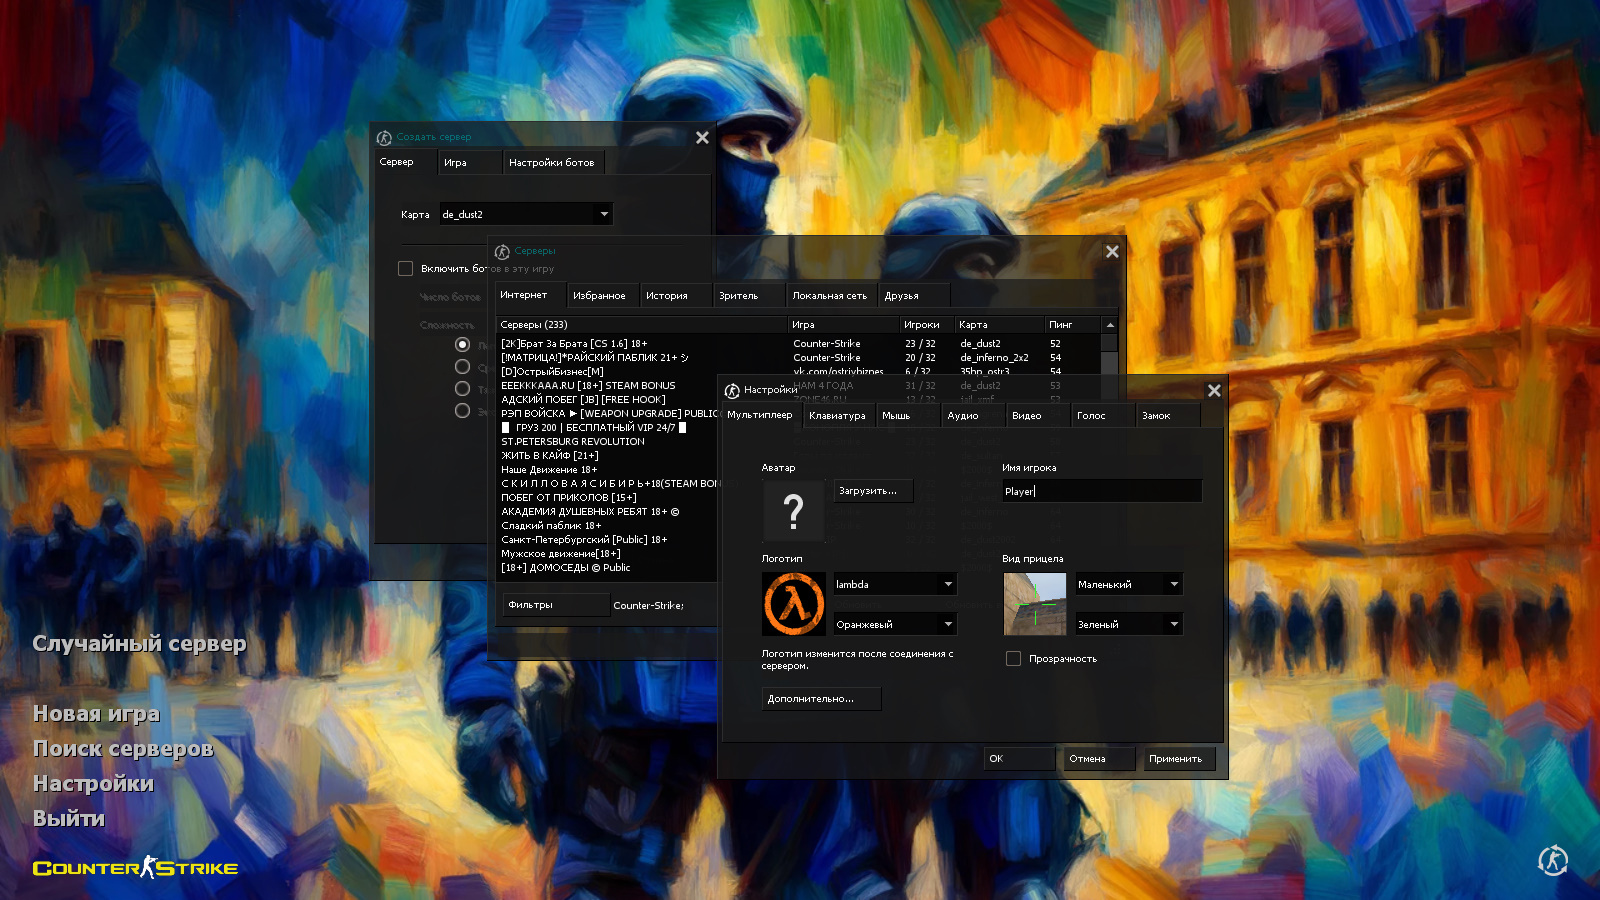Click the orange lambda logo preview
The height and width of the screenshot is (900, 1600).
(x=793, y=604)
